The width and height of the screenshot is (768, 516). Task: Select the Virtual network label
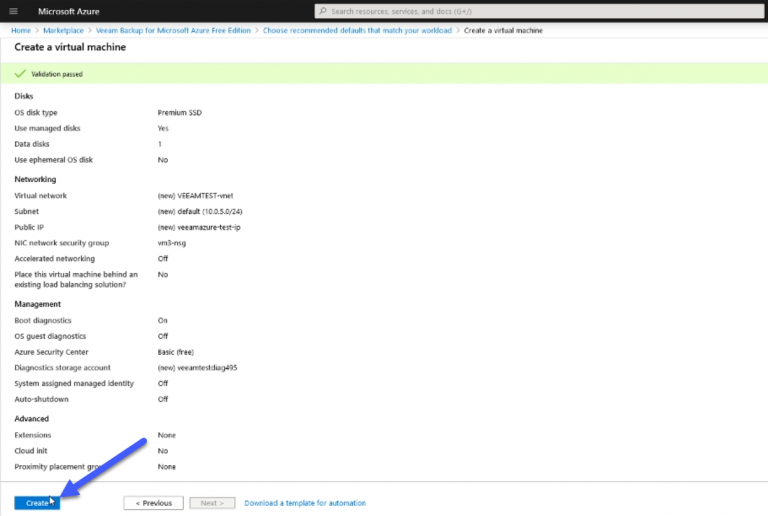tap(41, 195)
